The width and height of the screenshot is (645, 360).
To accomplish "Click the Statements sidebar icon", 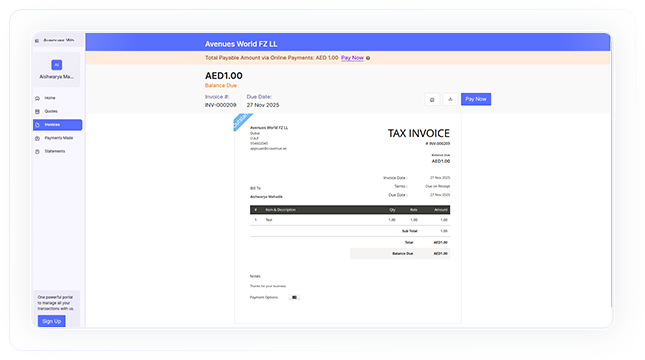I will [37, 151].
